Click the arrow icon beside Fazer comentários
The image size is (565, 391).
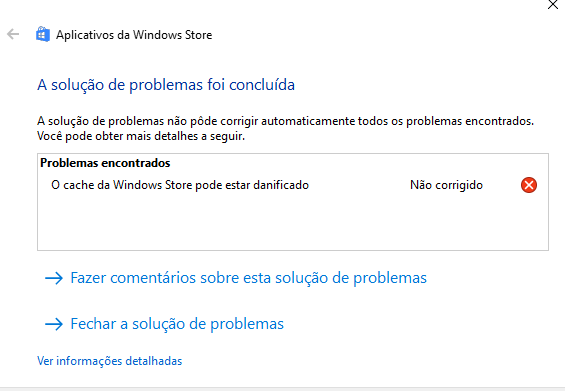pos(54,278)
